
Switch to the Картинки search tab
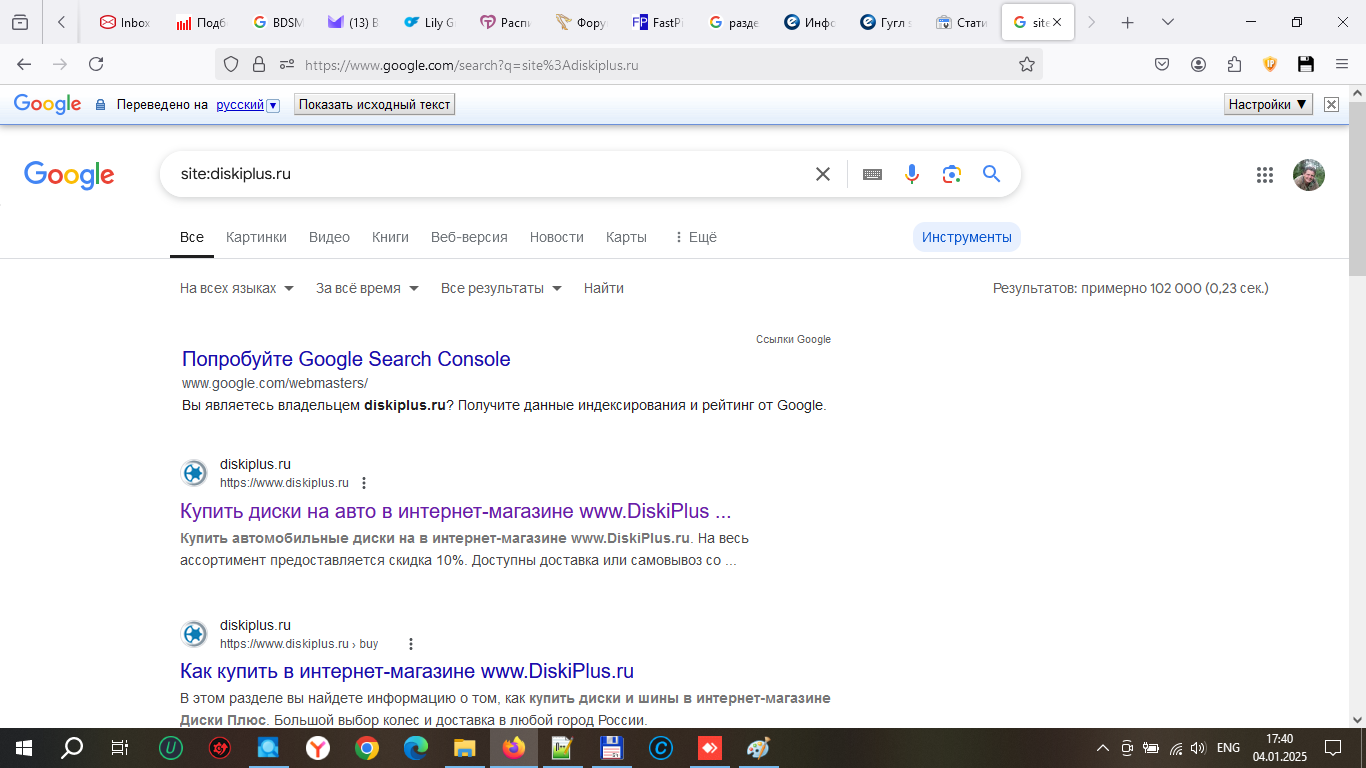pyautogui.click(x=256, y=237)
